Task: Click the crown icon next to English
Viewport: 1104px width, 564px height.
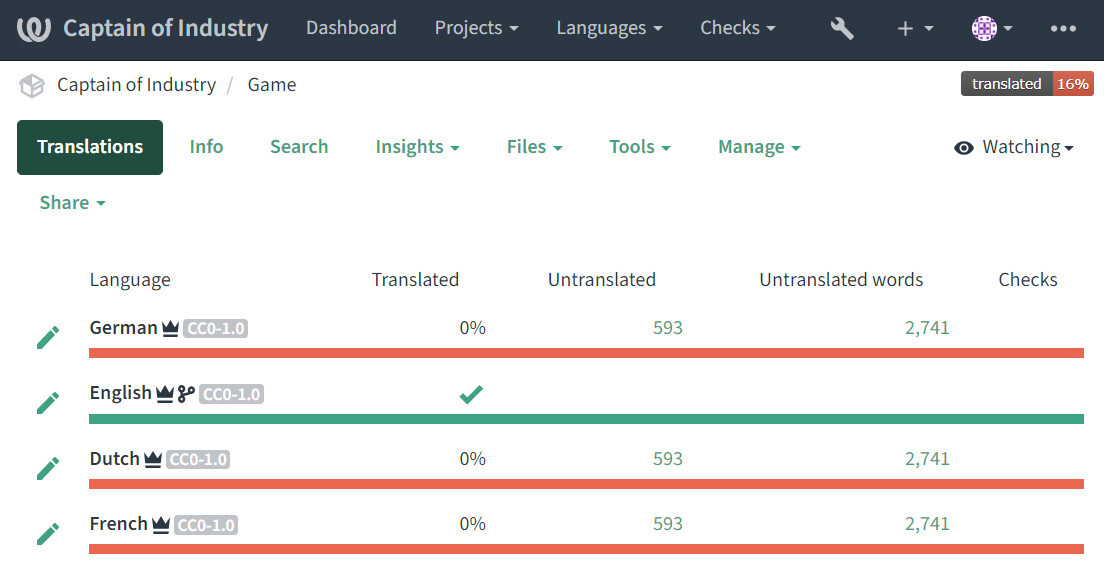Action: click(x=165, y=394)
